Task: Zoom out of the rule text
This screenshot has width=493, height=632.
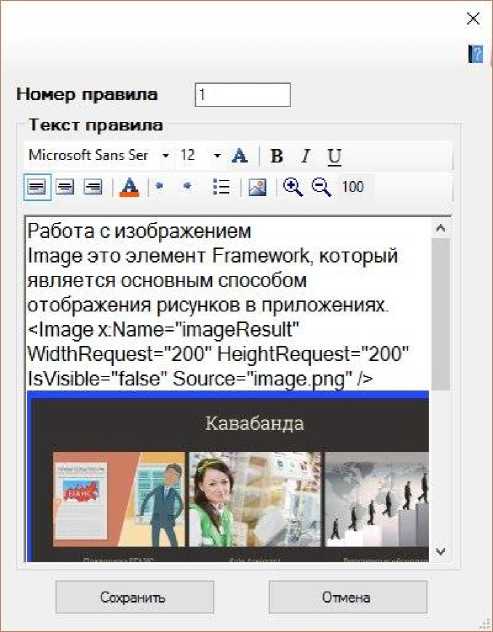Action: [321, 187]
